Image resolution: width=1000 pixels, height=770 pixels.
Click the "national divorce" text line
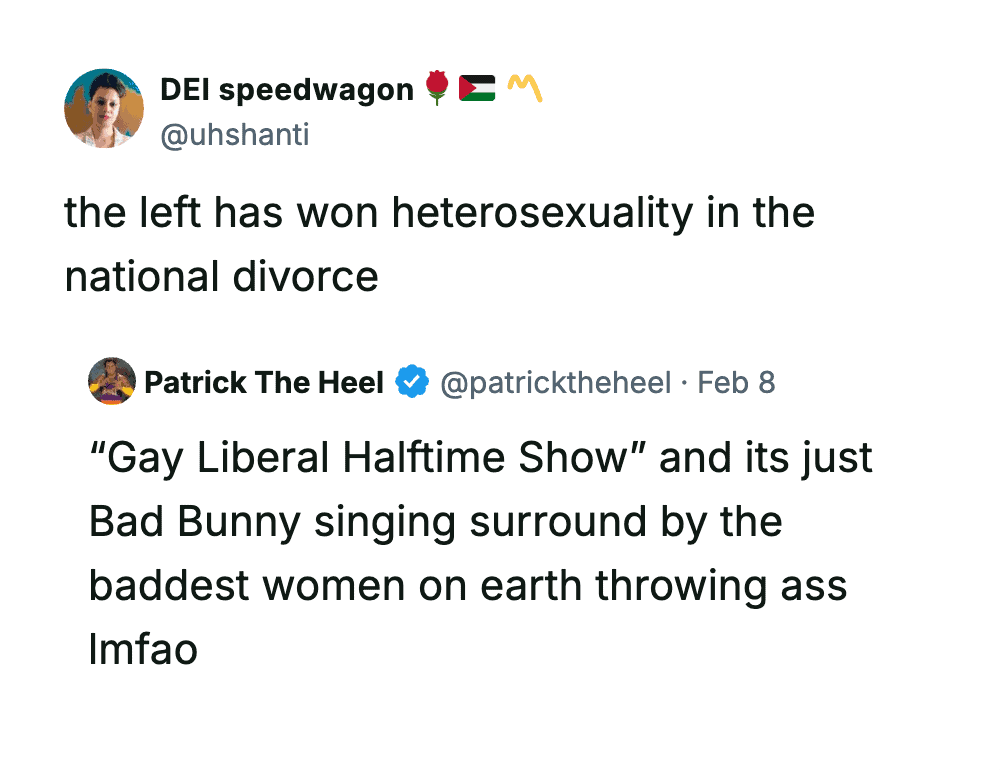pyautogui.click(x=221, y=276)
